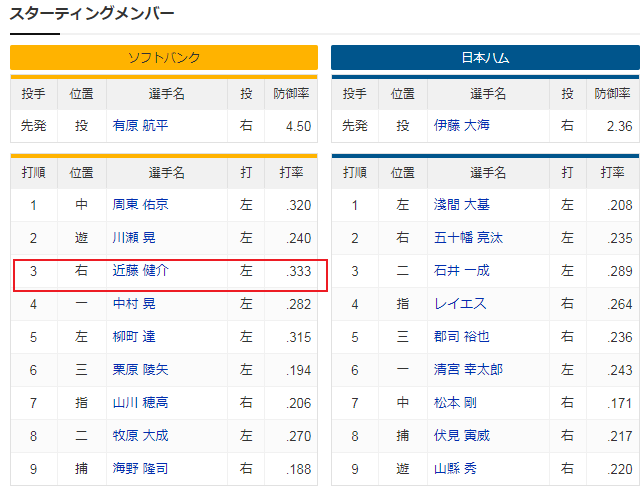Screen dimensions: 641x503
Task: Open player link 牧原 大成
Action: [x=140, y=436]
